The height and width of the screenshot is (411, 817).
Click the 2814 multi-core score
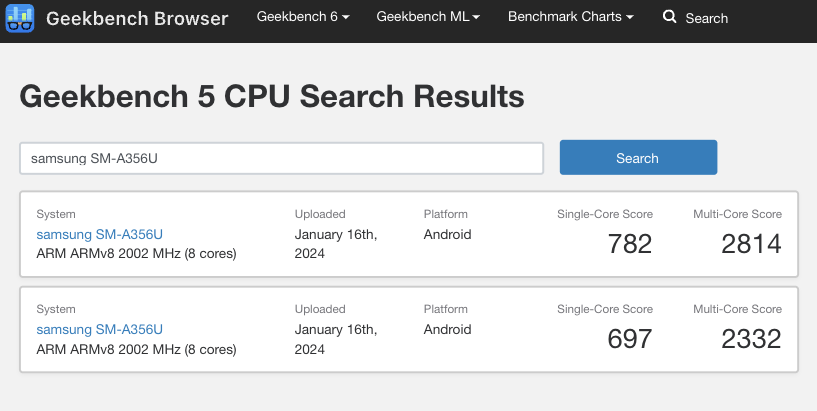[751, 244]
